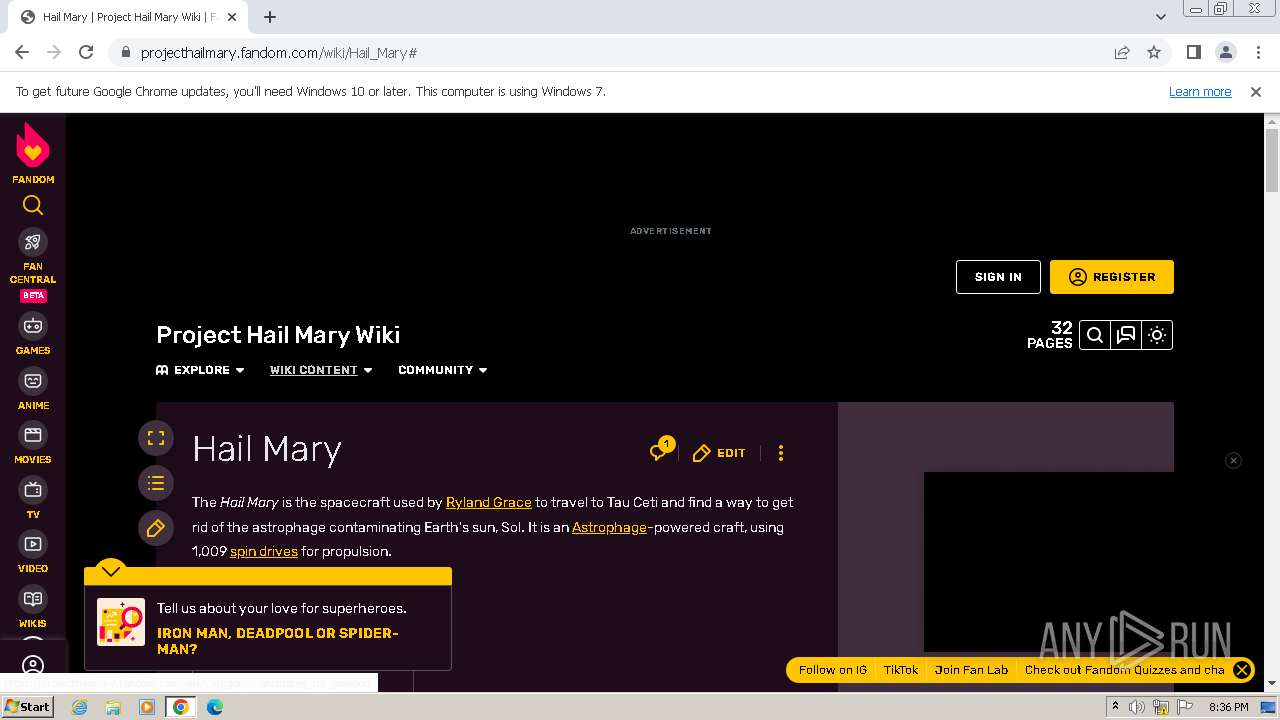Screen dimensions: 1280x720
Task: Open Check out Fandom Quizzes link
Action: 1124,670
